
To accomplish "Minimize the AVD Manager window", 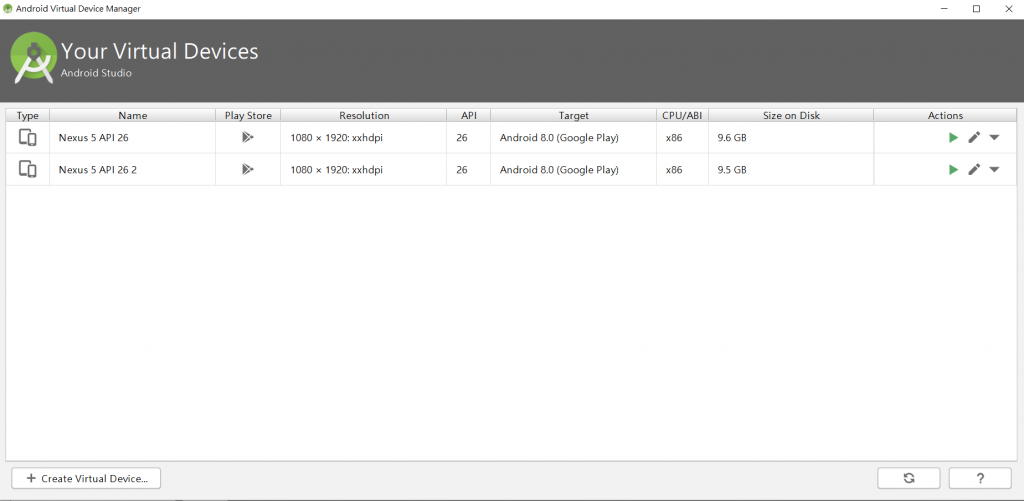I will click(x=944, y=8).
